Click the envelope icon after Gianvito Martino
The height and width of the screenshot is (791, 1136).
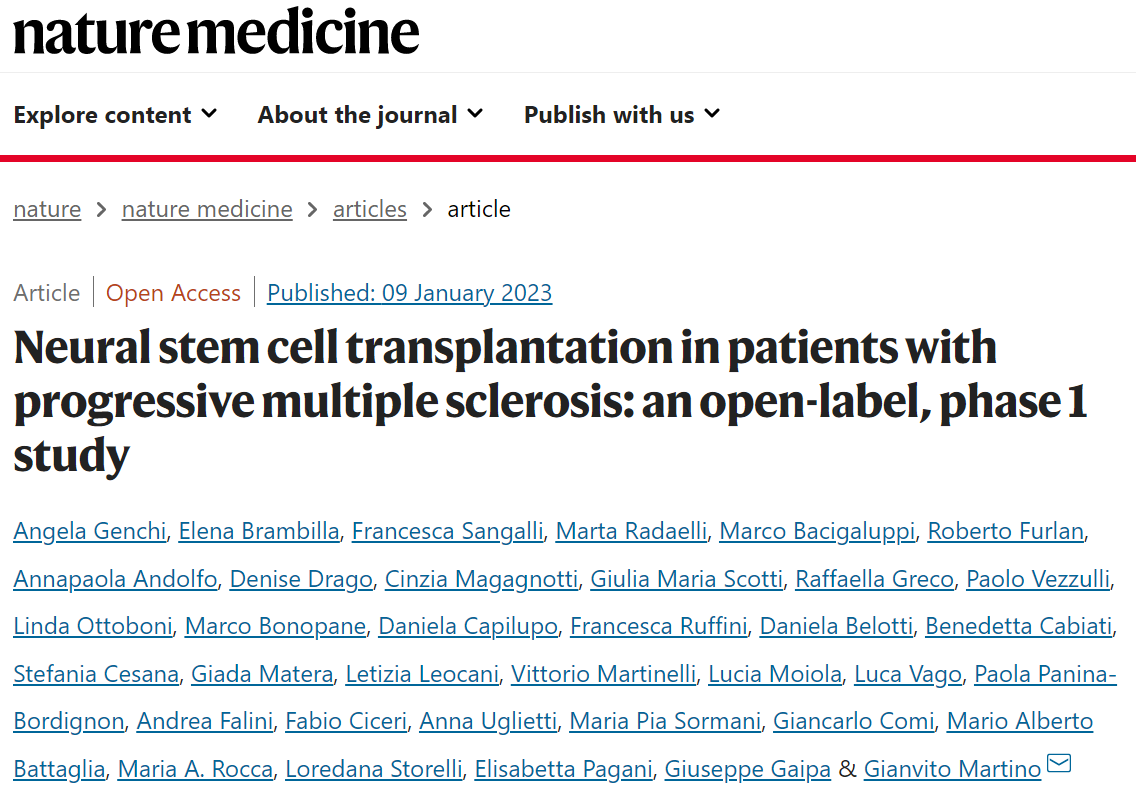(x=1059, y=765)
